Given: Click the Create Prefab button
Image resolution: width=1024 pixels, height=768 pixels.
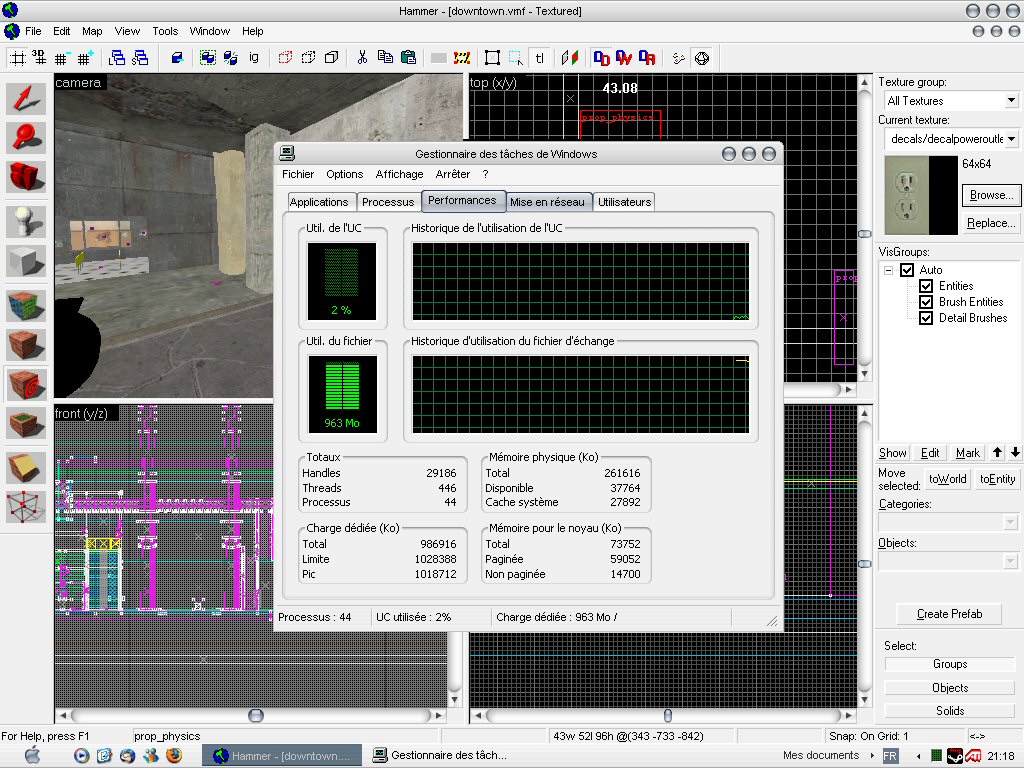Looking at the screenshot, I should point(950,614).
